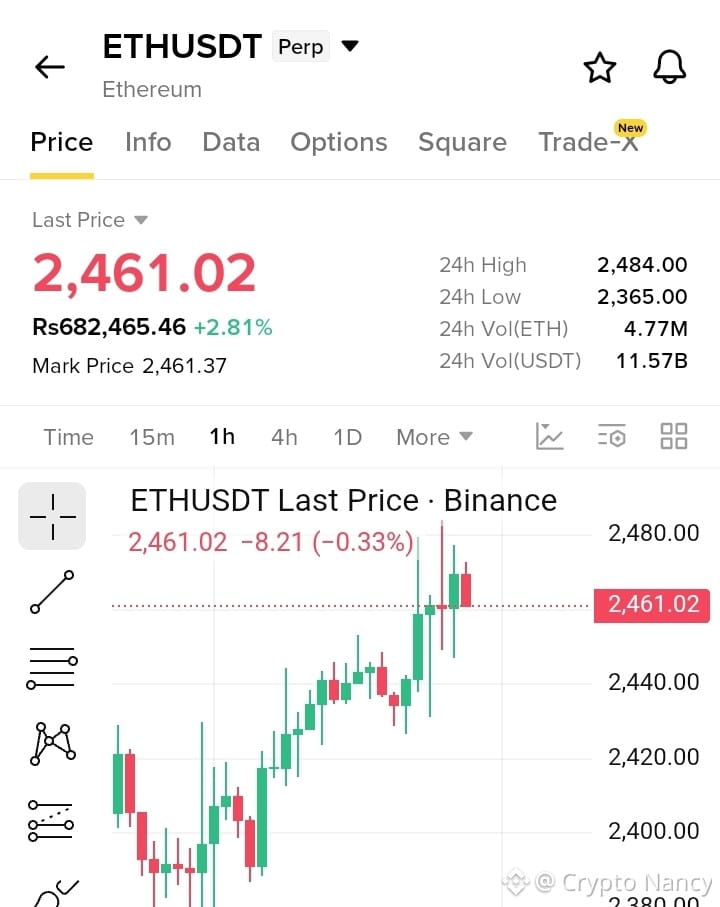Switch to the Info tab

coord(148,142)
